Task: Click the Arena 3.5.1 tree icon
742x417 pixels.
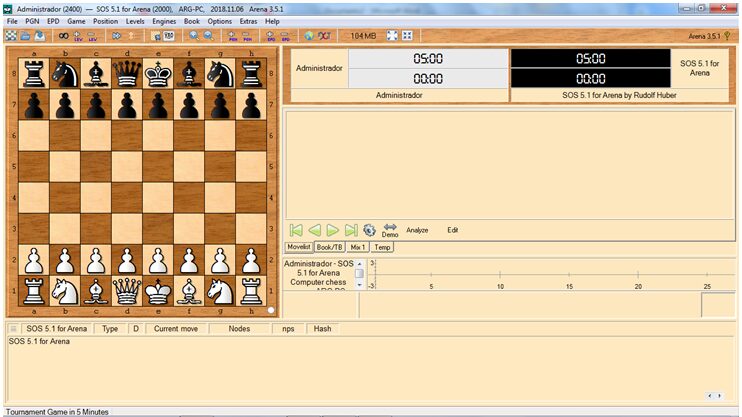Action: click(727, 36)
